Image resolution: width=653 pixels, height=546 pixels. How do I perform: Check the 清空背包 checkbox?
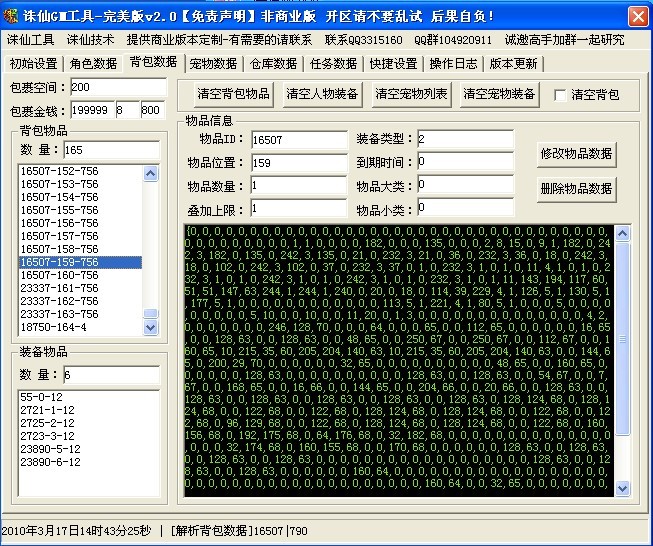point(560,95)
